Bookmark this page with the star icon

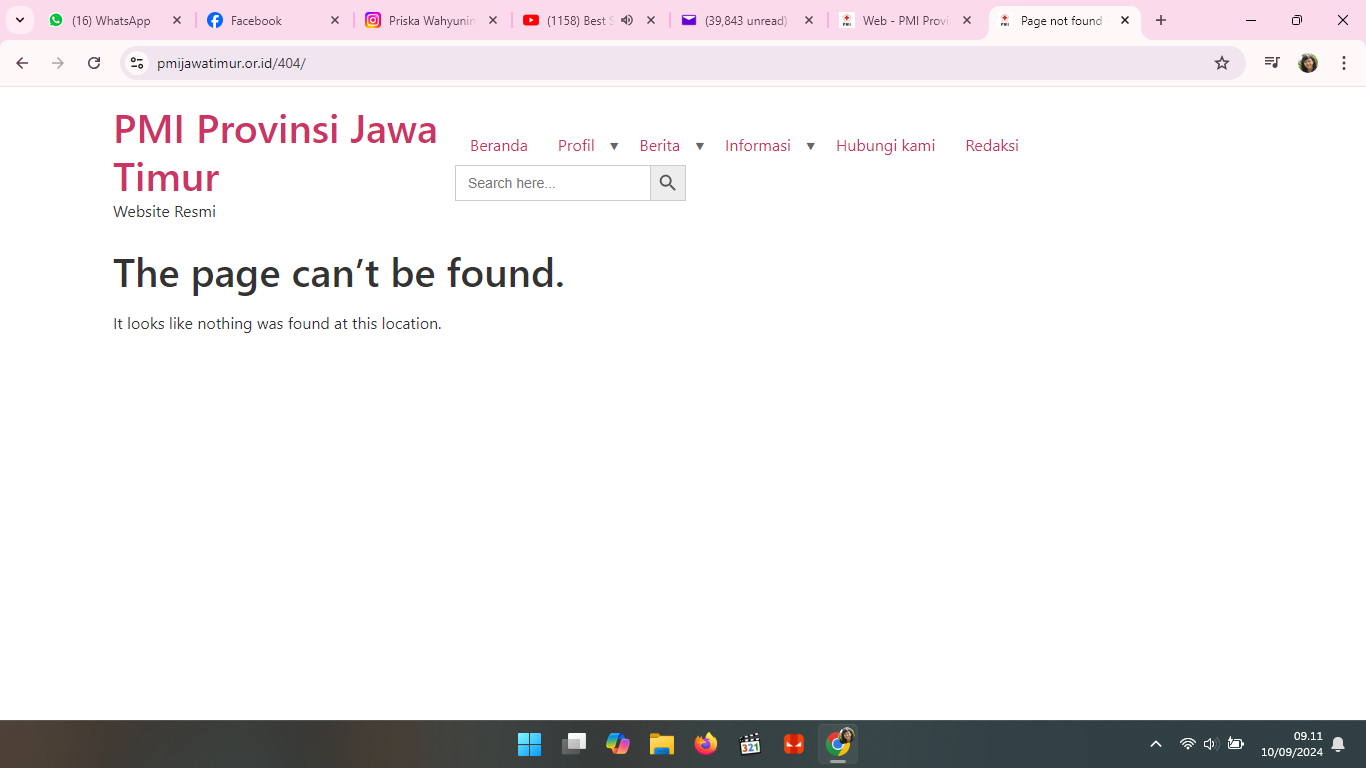coord(1221,63)
